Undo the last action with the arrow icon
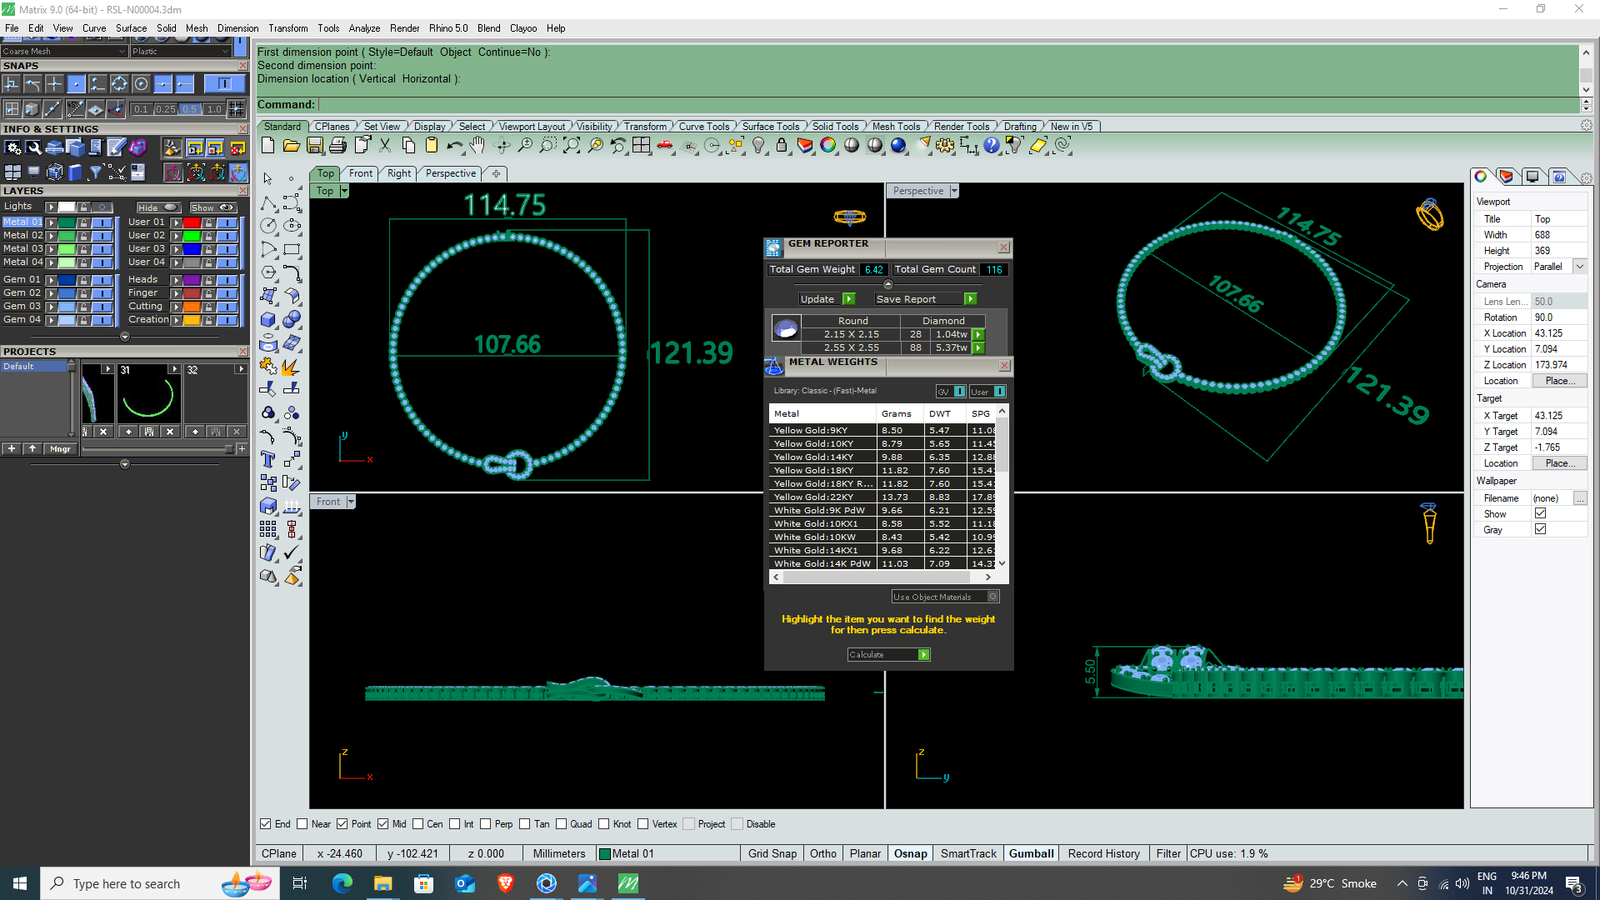This screenshot has height=900, width=1600. (455, 146)
